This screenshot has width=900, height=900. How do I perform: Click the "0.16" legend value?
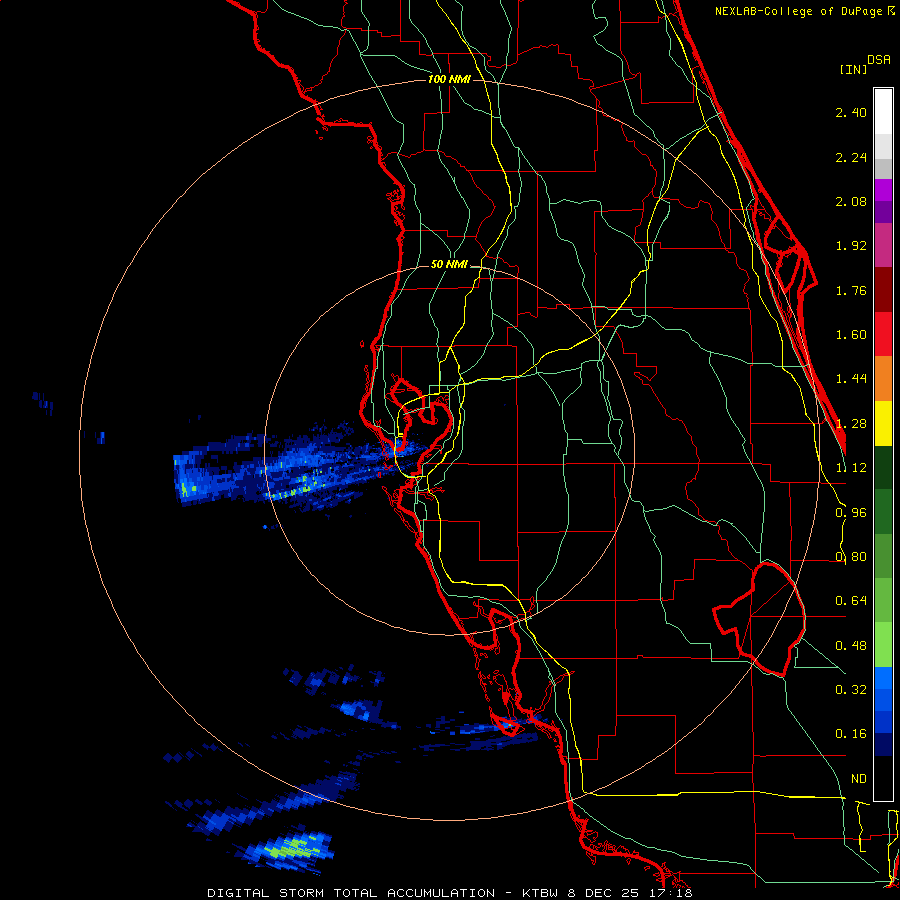tap(851, 734)
